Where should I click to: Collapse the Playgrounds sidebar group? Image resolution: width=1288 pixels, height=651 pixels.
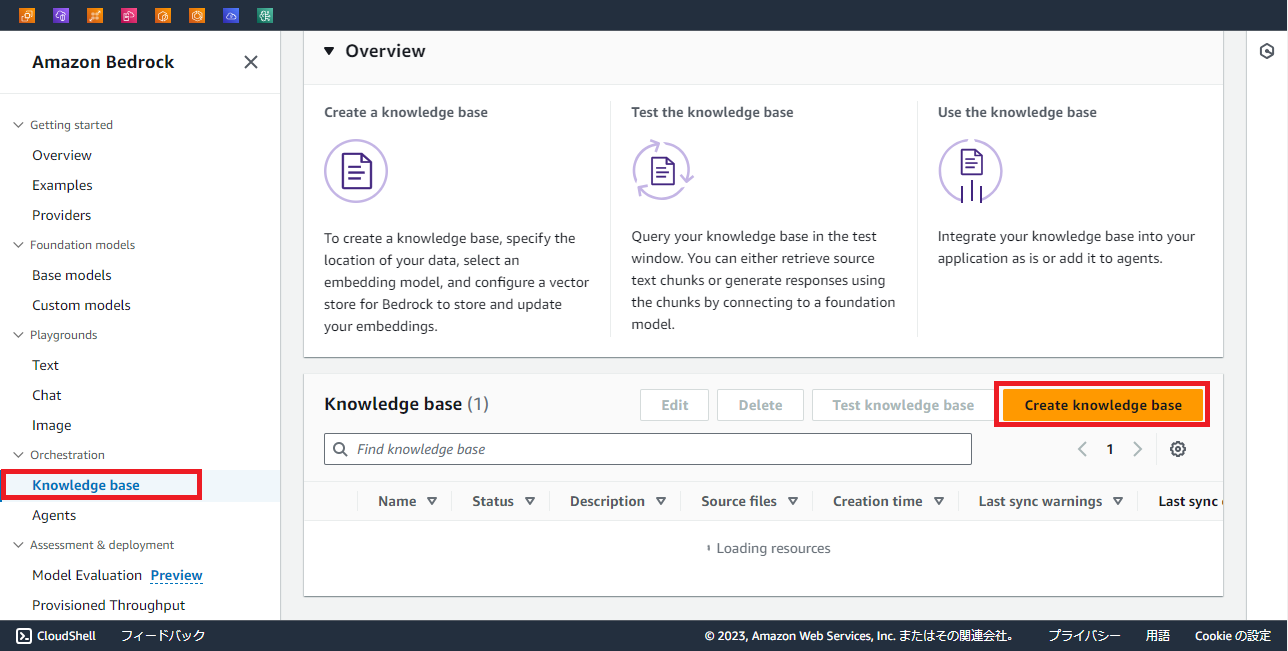coord(17,335)
